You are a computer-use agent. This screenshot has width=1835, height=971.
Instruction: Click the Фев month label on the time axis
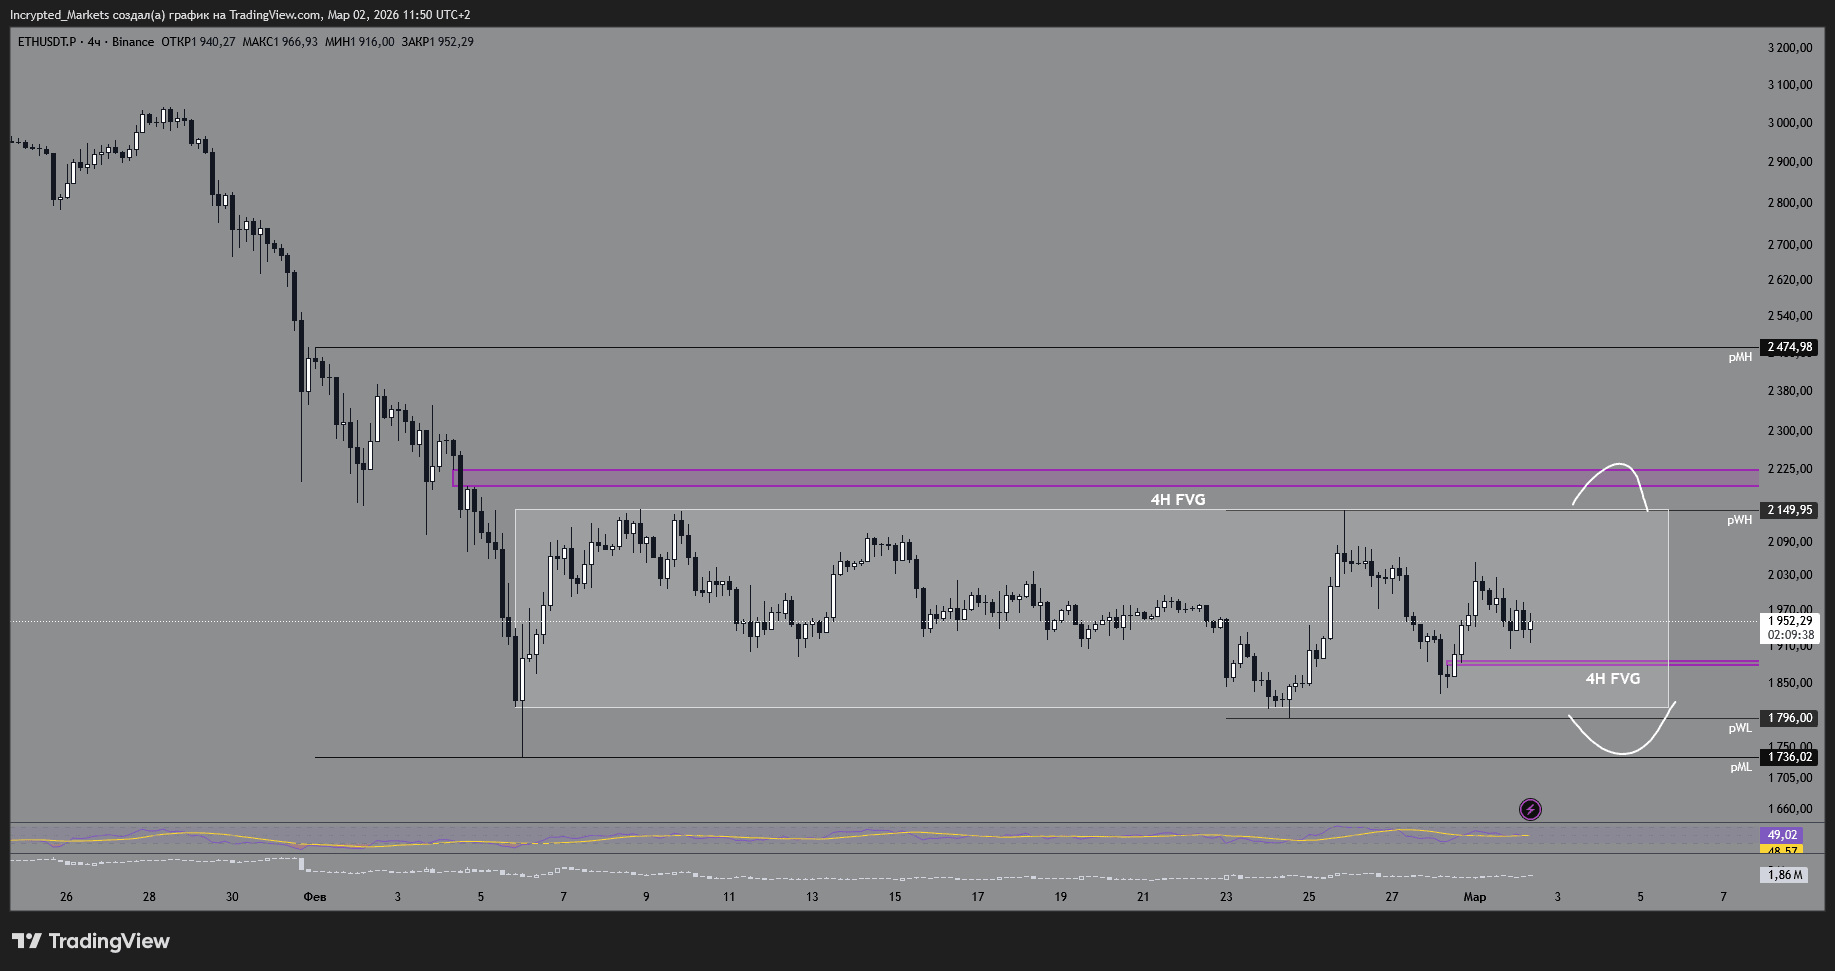[315, 897]
